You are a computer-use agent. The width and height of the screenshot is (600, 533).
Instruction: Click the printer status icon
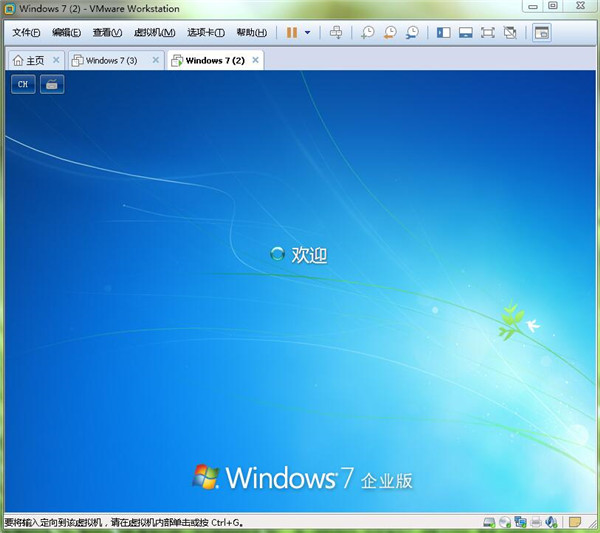pos(536,522)
